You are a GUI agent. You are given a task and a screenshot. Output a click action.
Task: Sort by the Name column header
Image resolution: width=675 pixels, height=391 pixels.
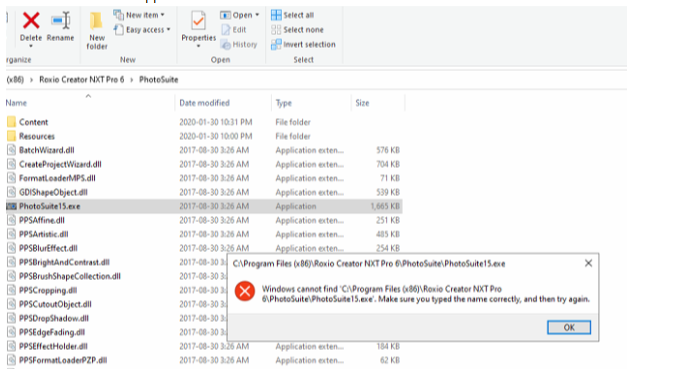[16, 103]
